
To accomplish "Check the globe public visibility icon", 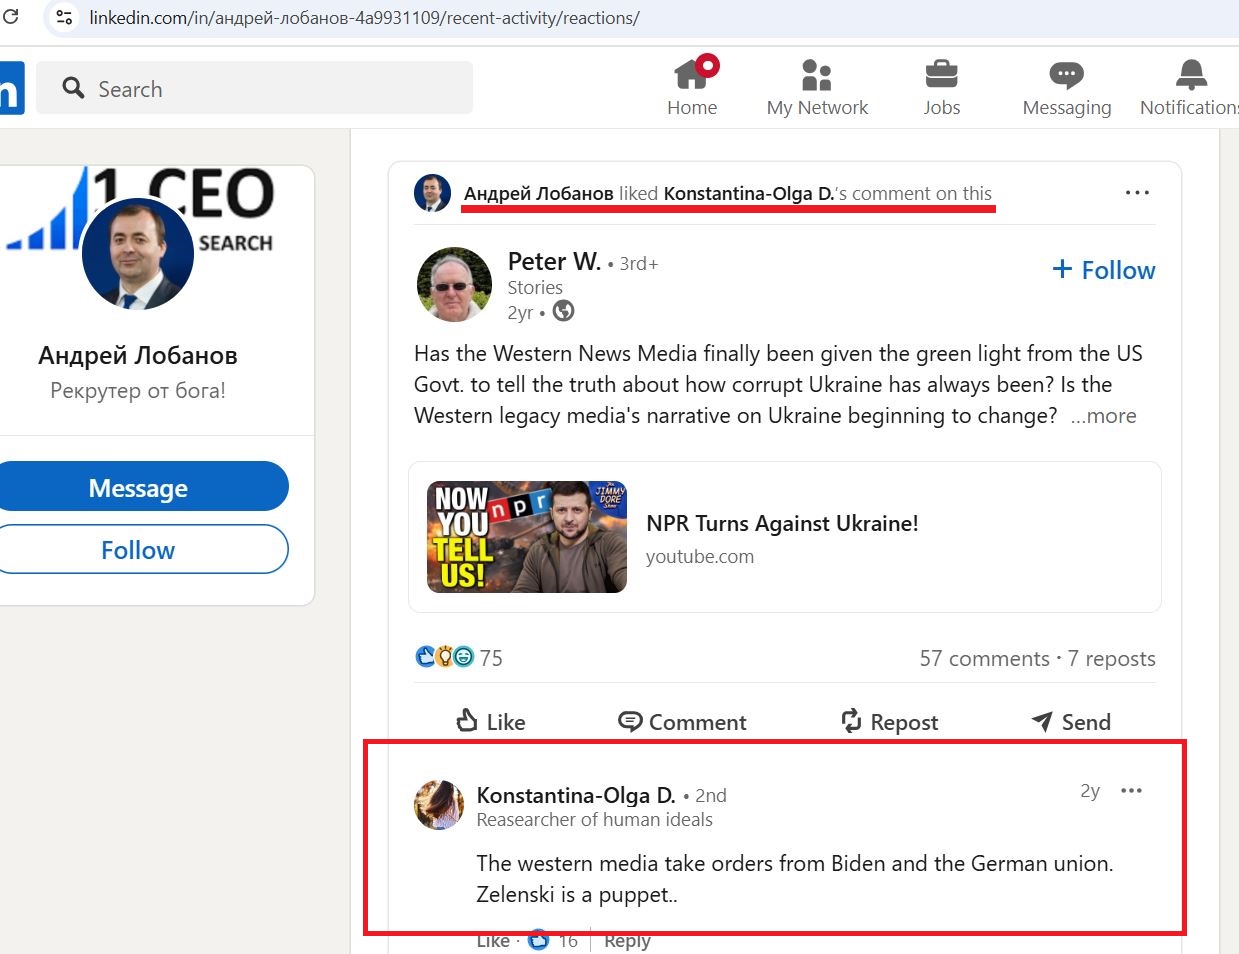I will 564,311.
